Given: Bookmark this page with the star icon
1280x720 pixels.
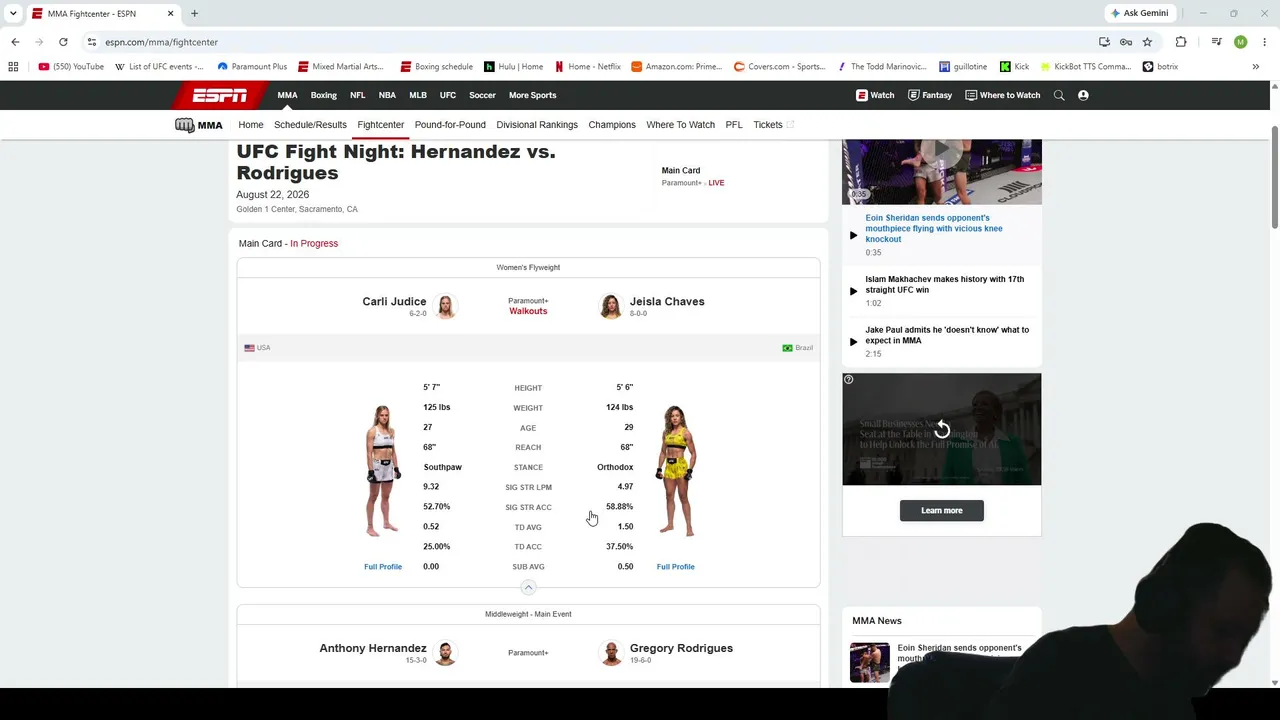Looking at the screenshot, I should [x=1147, y=42].
